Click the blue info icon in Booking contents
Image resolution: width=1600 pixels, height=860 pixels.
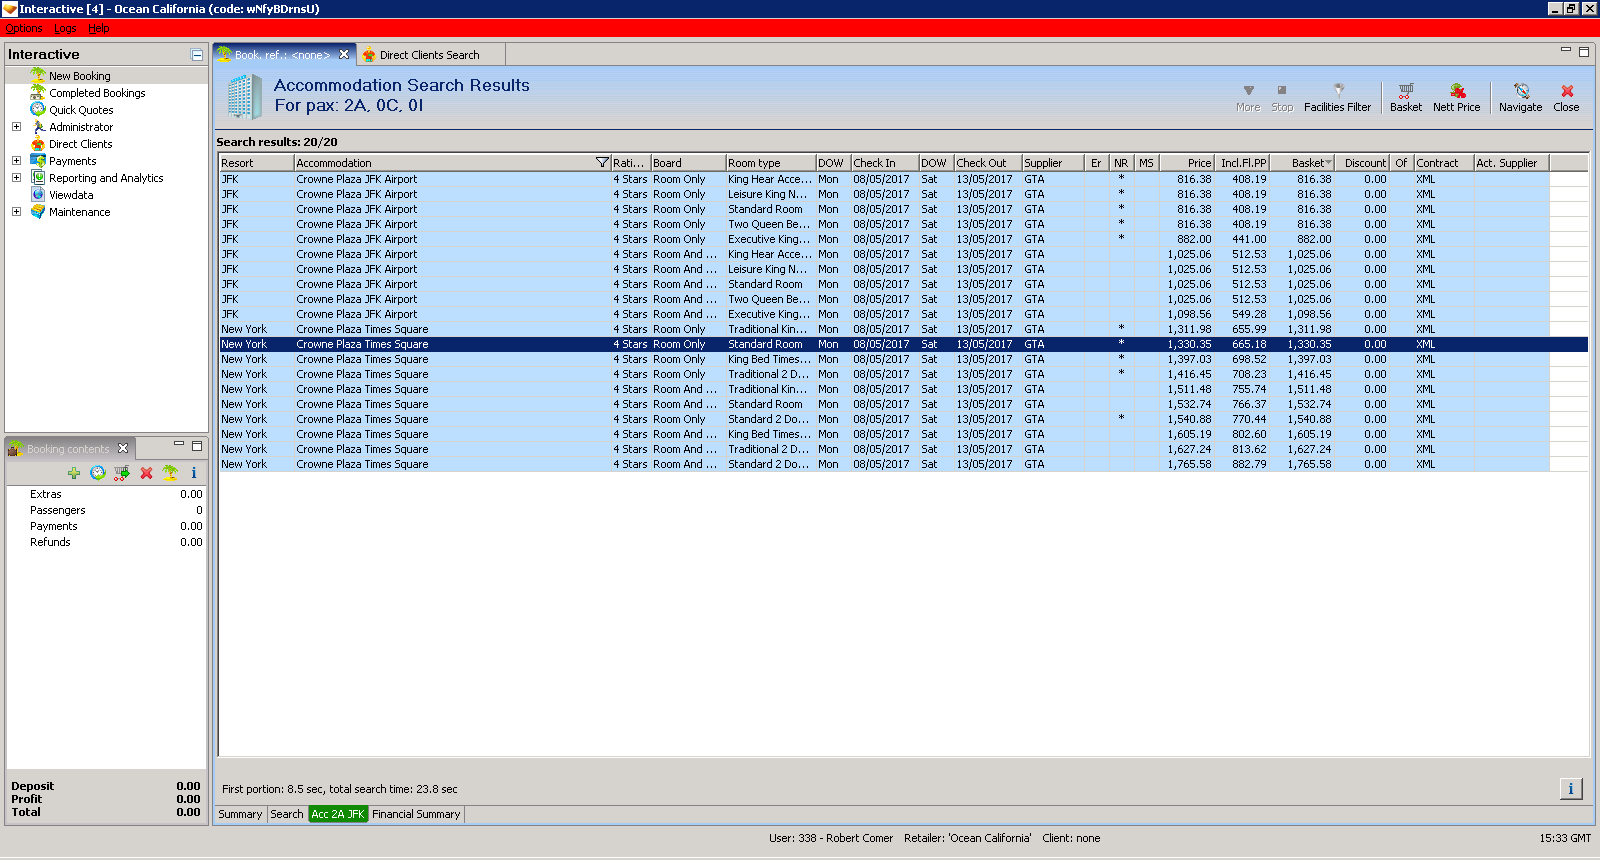click(x=194, y=473)
